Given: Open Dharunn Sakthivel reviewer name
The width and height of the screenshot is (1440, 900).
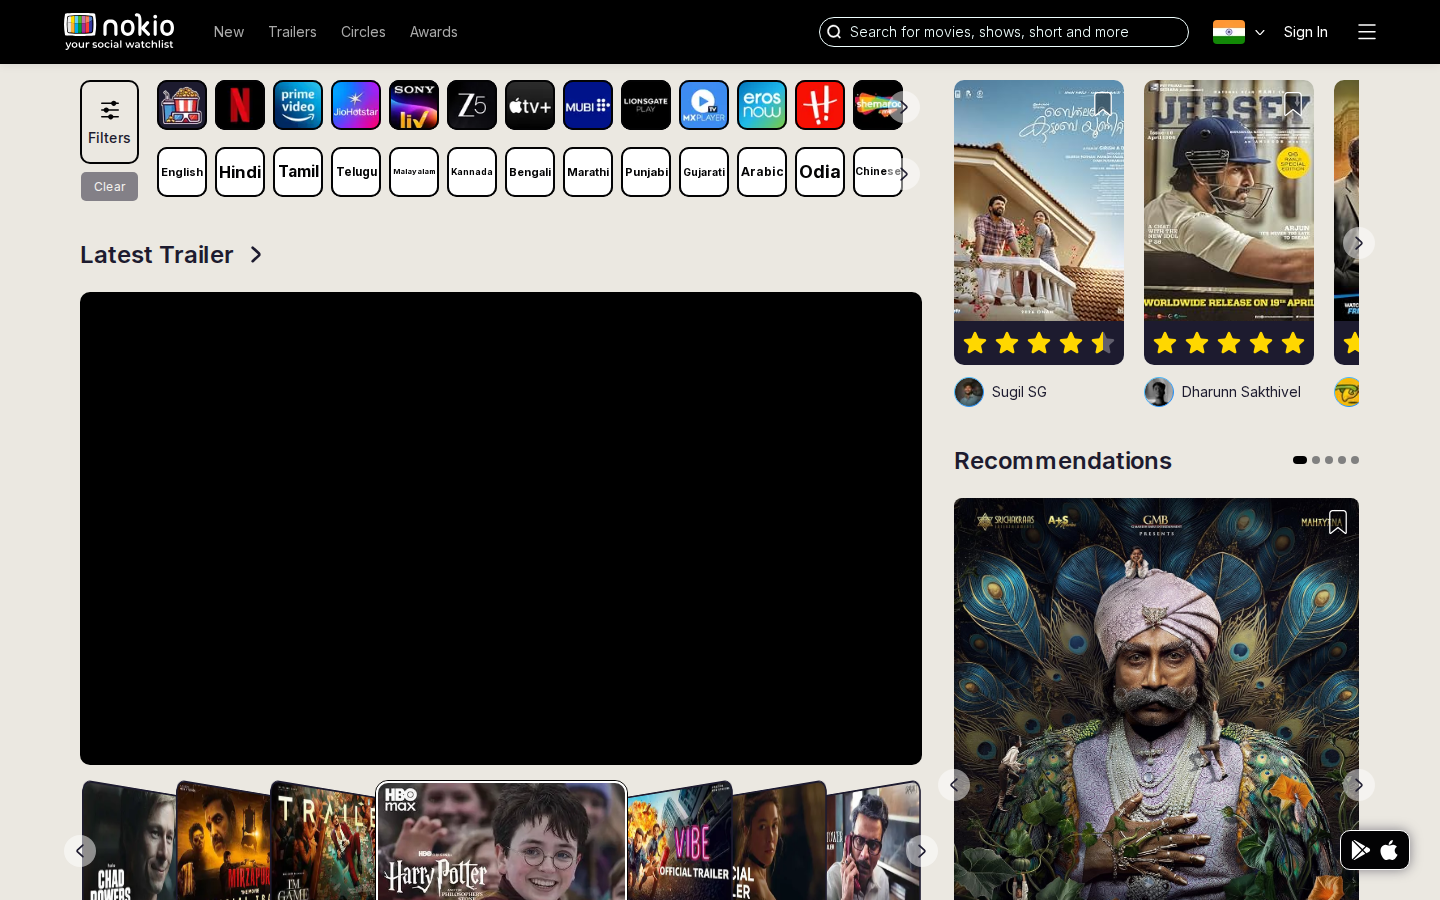Looking at the screenshot, I should pyautogui.click(x=1241, y=392).
